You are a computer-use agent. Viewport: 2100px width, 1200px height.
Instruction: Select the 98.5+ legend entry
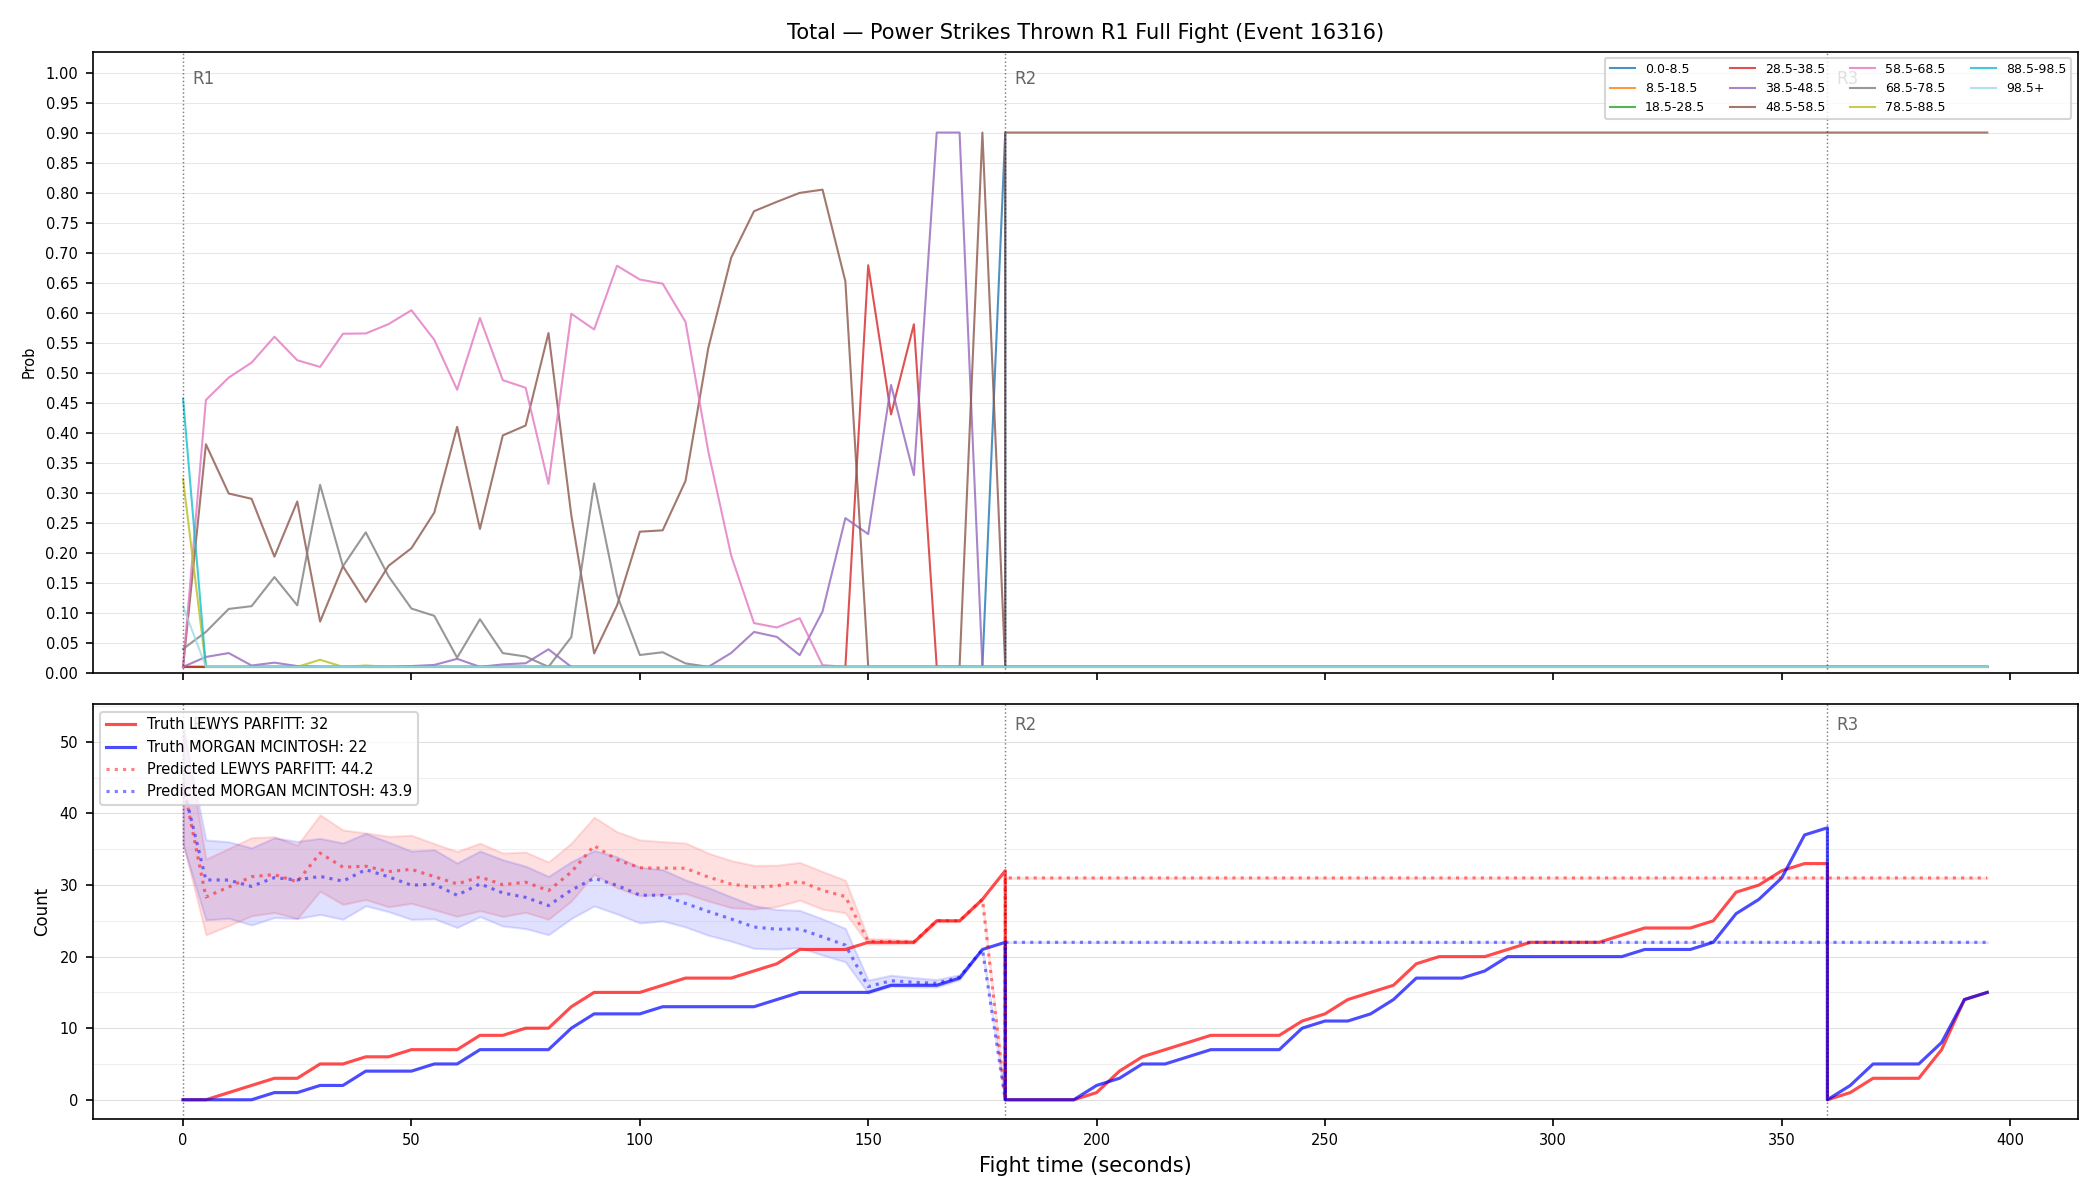click(x=2008, y=88)
